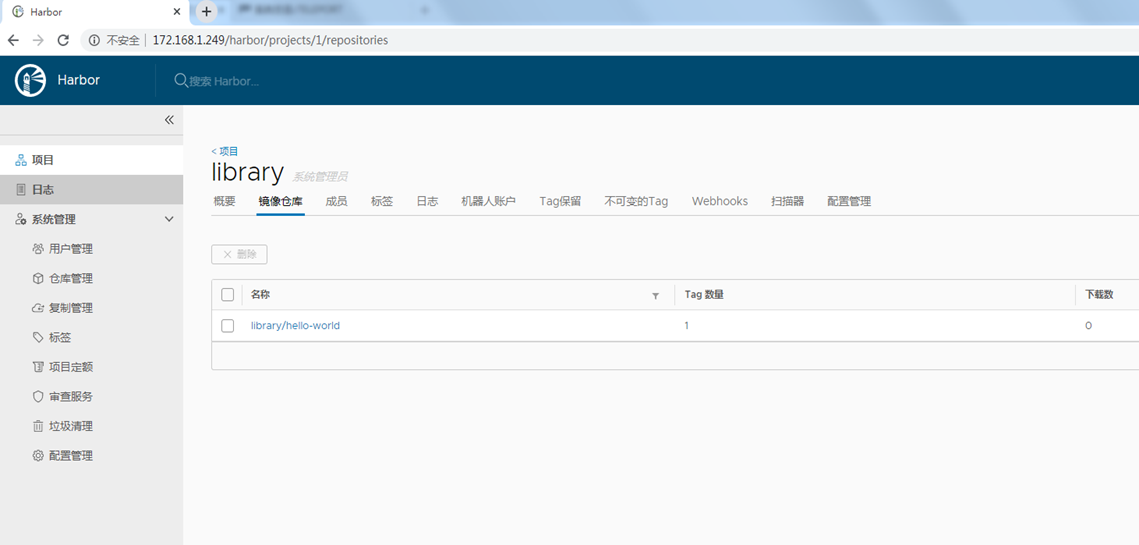Screen dimensions: 1139x545
Task: Open the 日志 tab in project
Action: coord(427,201)
